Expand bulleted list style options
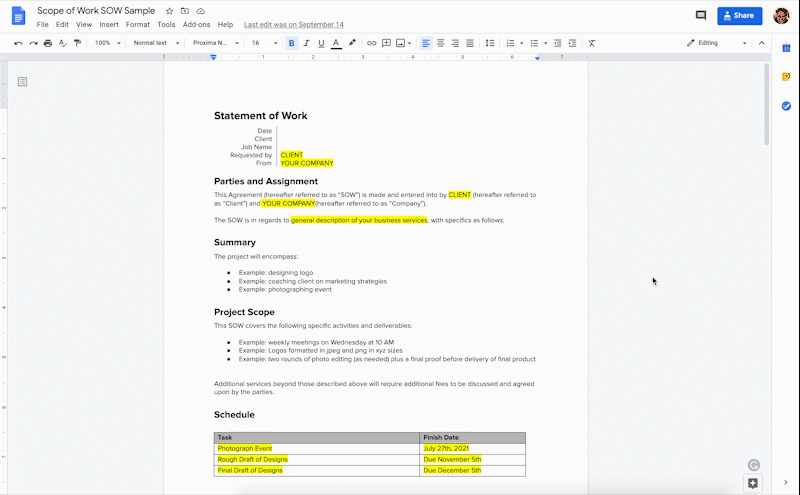The width and height of the screenshot is (800, 495). [545, 43]
